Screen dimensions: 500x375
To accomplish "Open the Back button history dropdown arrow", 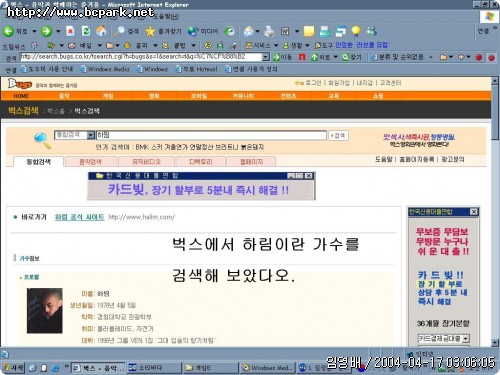I will pos(34,31).
